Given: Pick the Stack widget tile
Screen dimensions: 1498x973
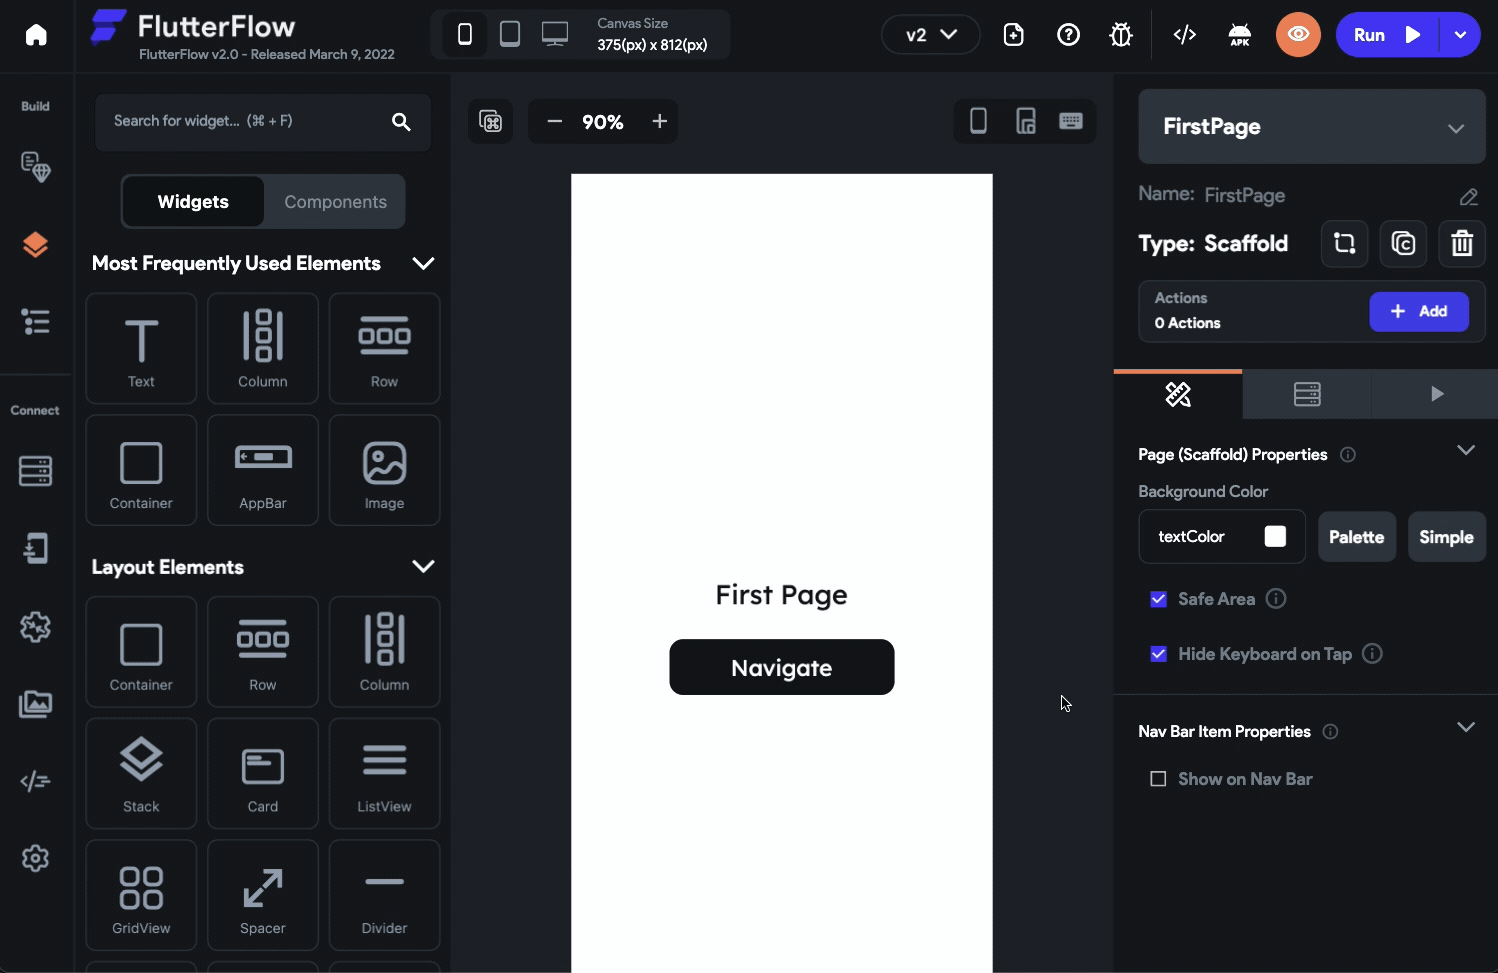Looking at the screenshot, I should [x=141, y=773].
